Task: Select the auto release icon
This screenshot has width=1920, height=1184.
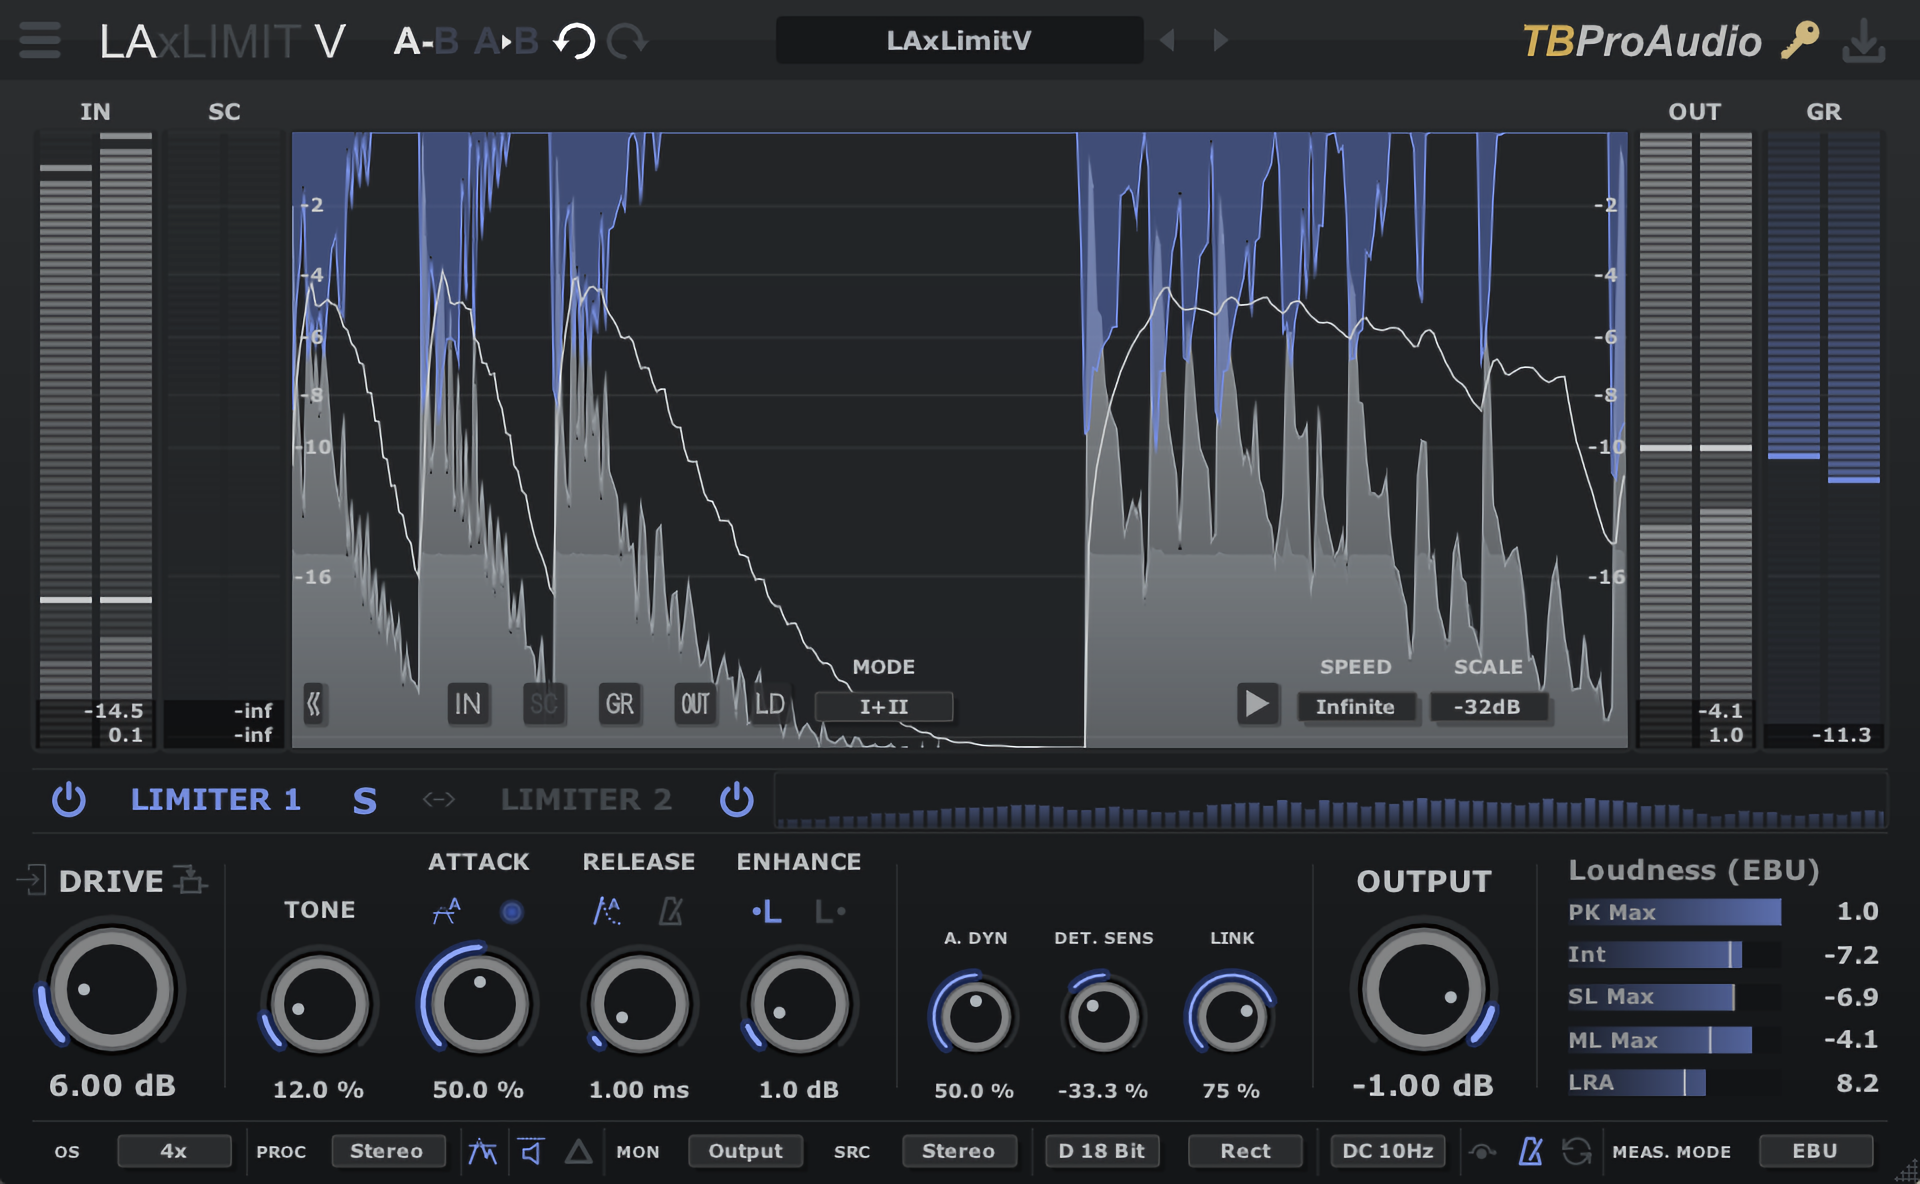Action: 607,911
